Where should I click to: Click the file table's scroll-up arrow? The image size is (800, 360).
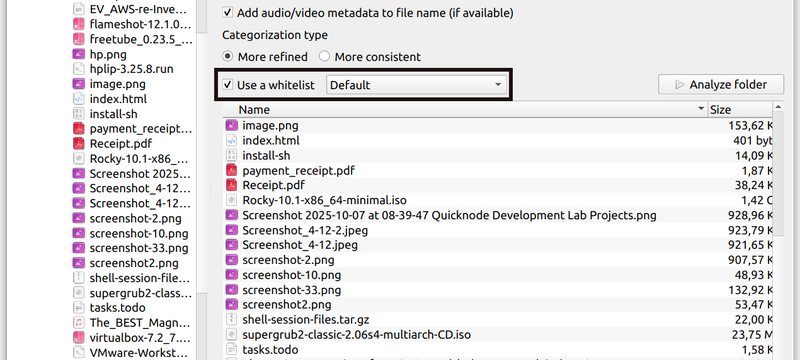click(x=778, y=107)
